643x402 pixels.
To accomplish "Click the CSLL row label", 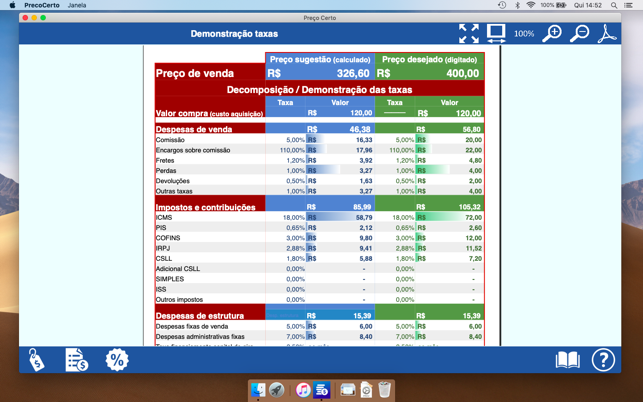I will coord(164,258).
